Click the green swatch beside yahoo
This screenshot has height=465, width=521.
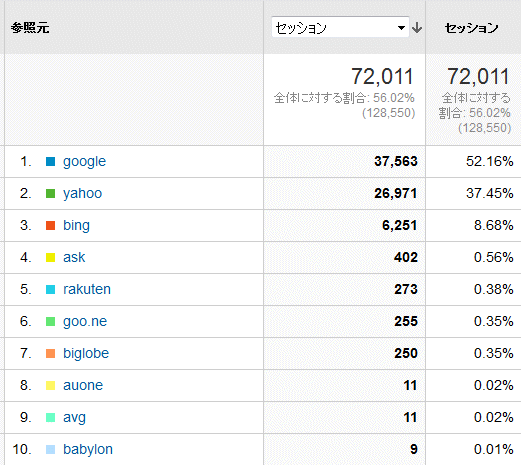[x=50, y=194]
